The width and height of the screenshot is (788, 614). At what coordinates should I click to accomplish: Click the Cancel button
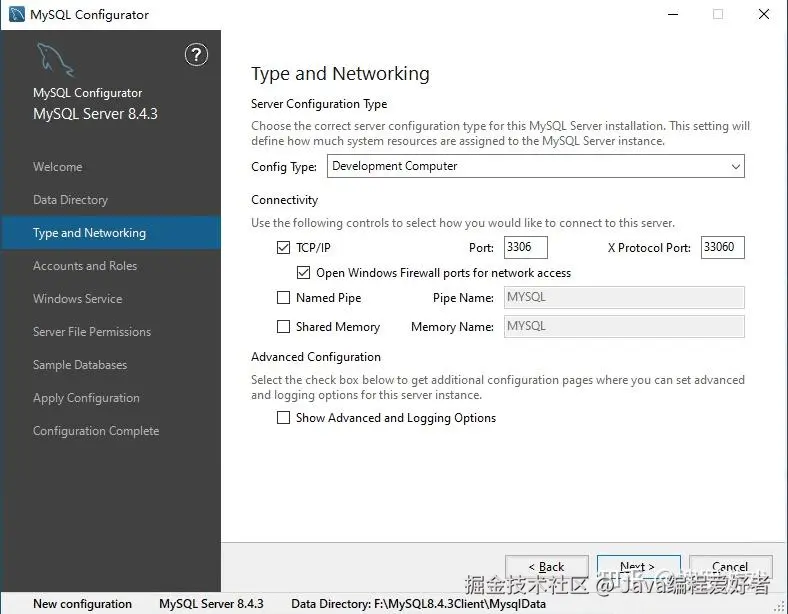coord(731,567)
